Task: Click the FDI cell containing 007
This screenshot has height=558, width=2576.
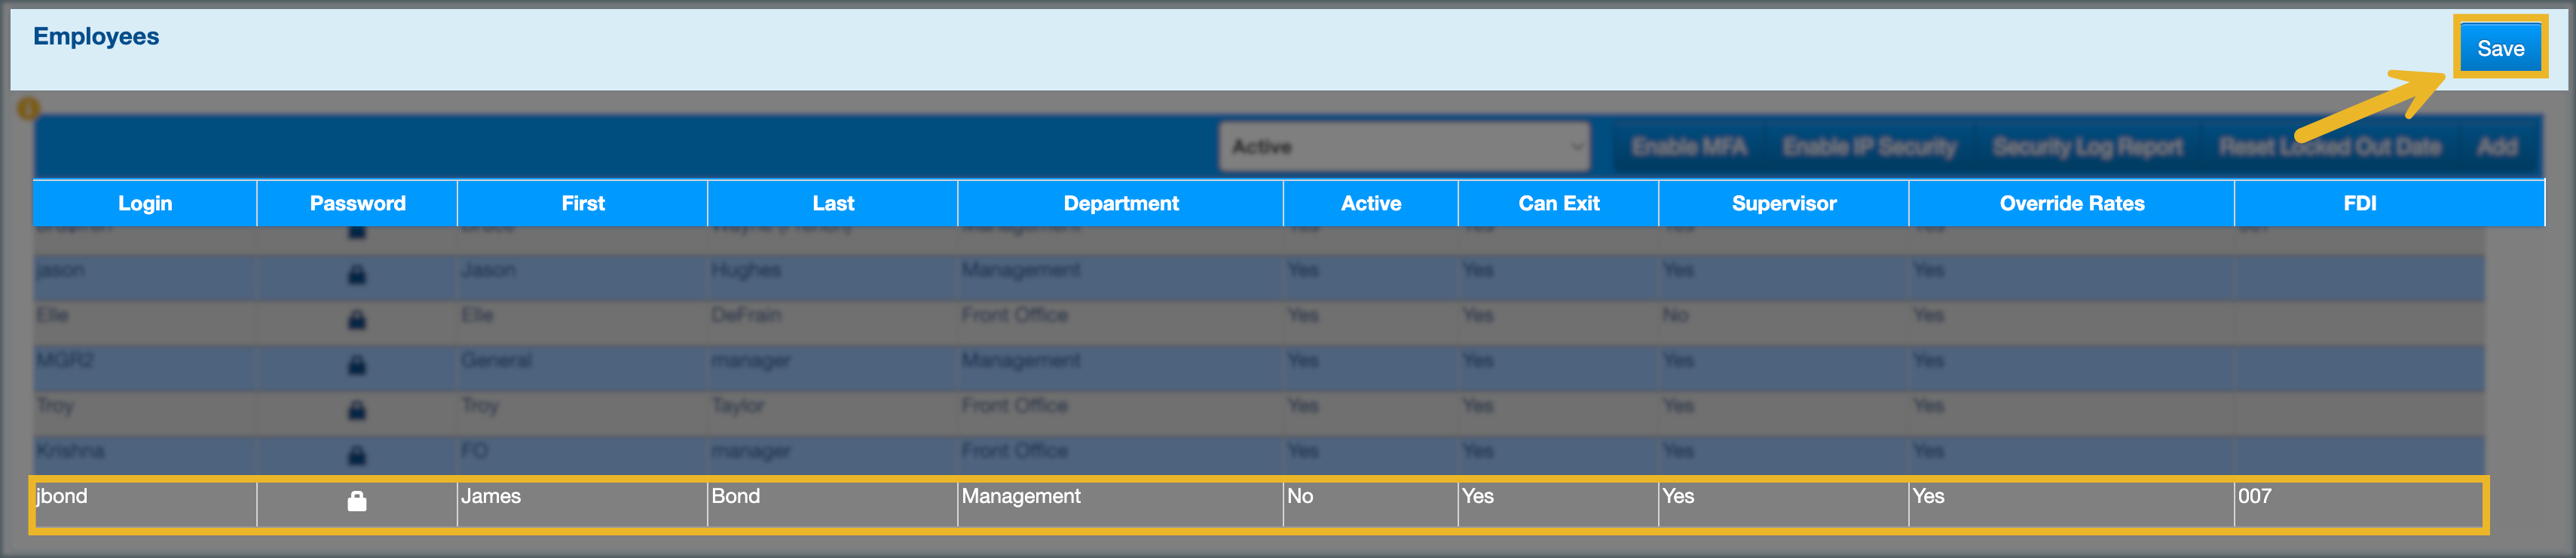Action: click(x=2254, y=496)
